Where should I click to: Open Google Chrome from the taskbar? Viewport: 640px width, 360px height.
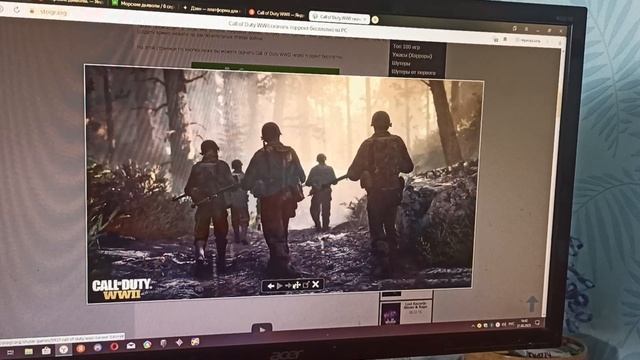[x=147, y=345]
